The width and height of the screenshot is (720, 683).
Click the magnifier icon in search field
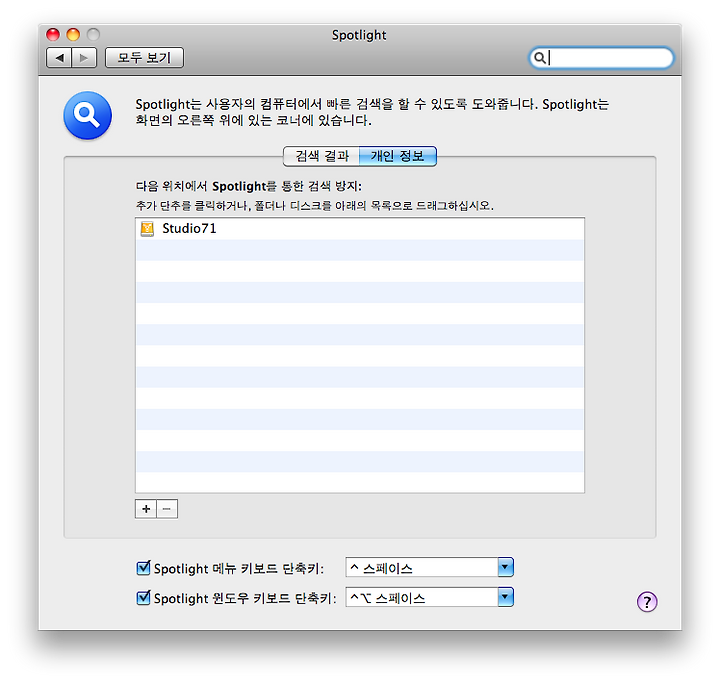coord(540,58)
